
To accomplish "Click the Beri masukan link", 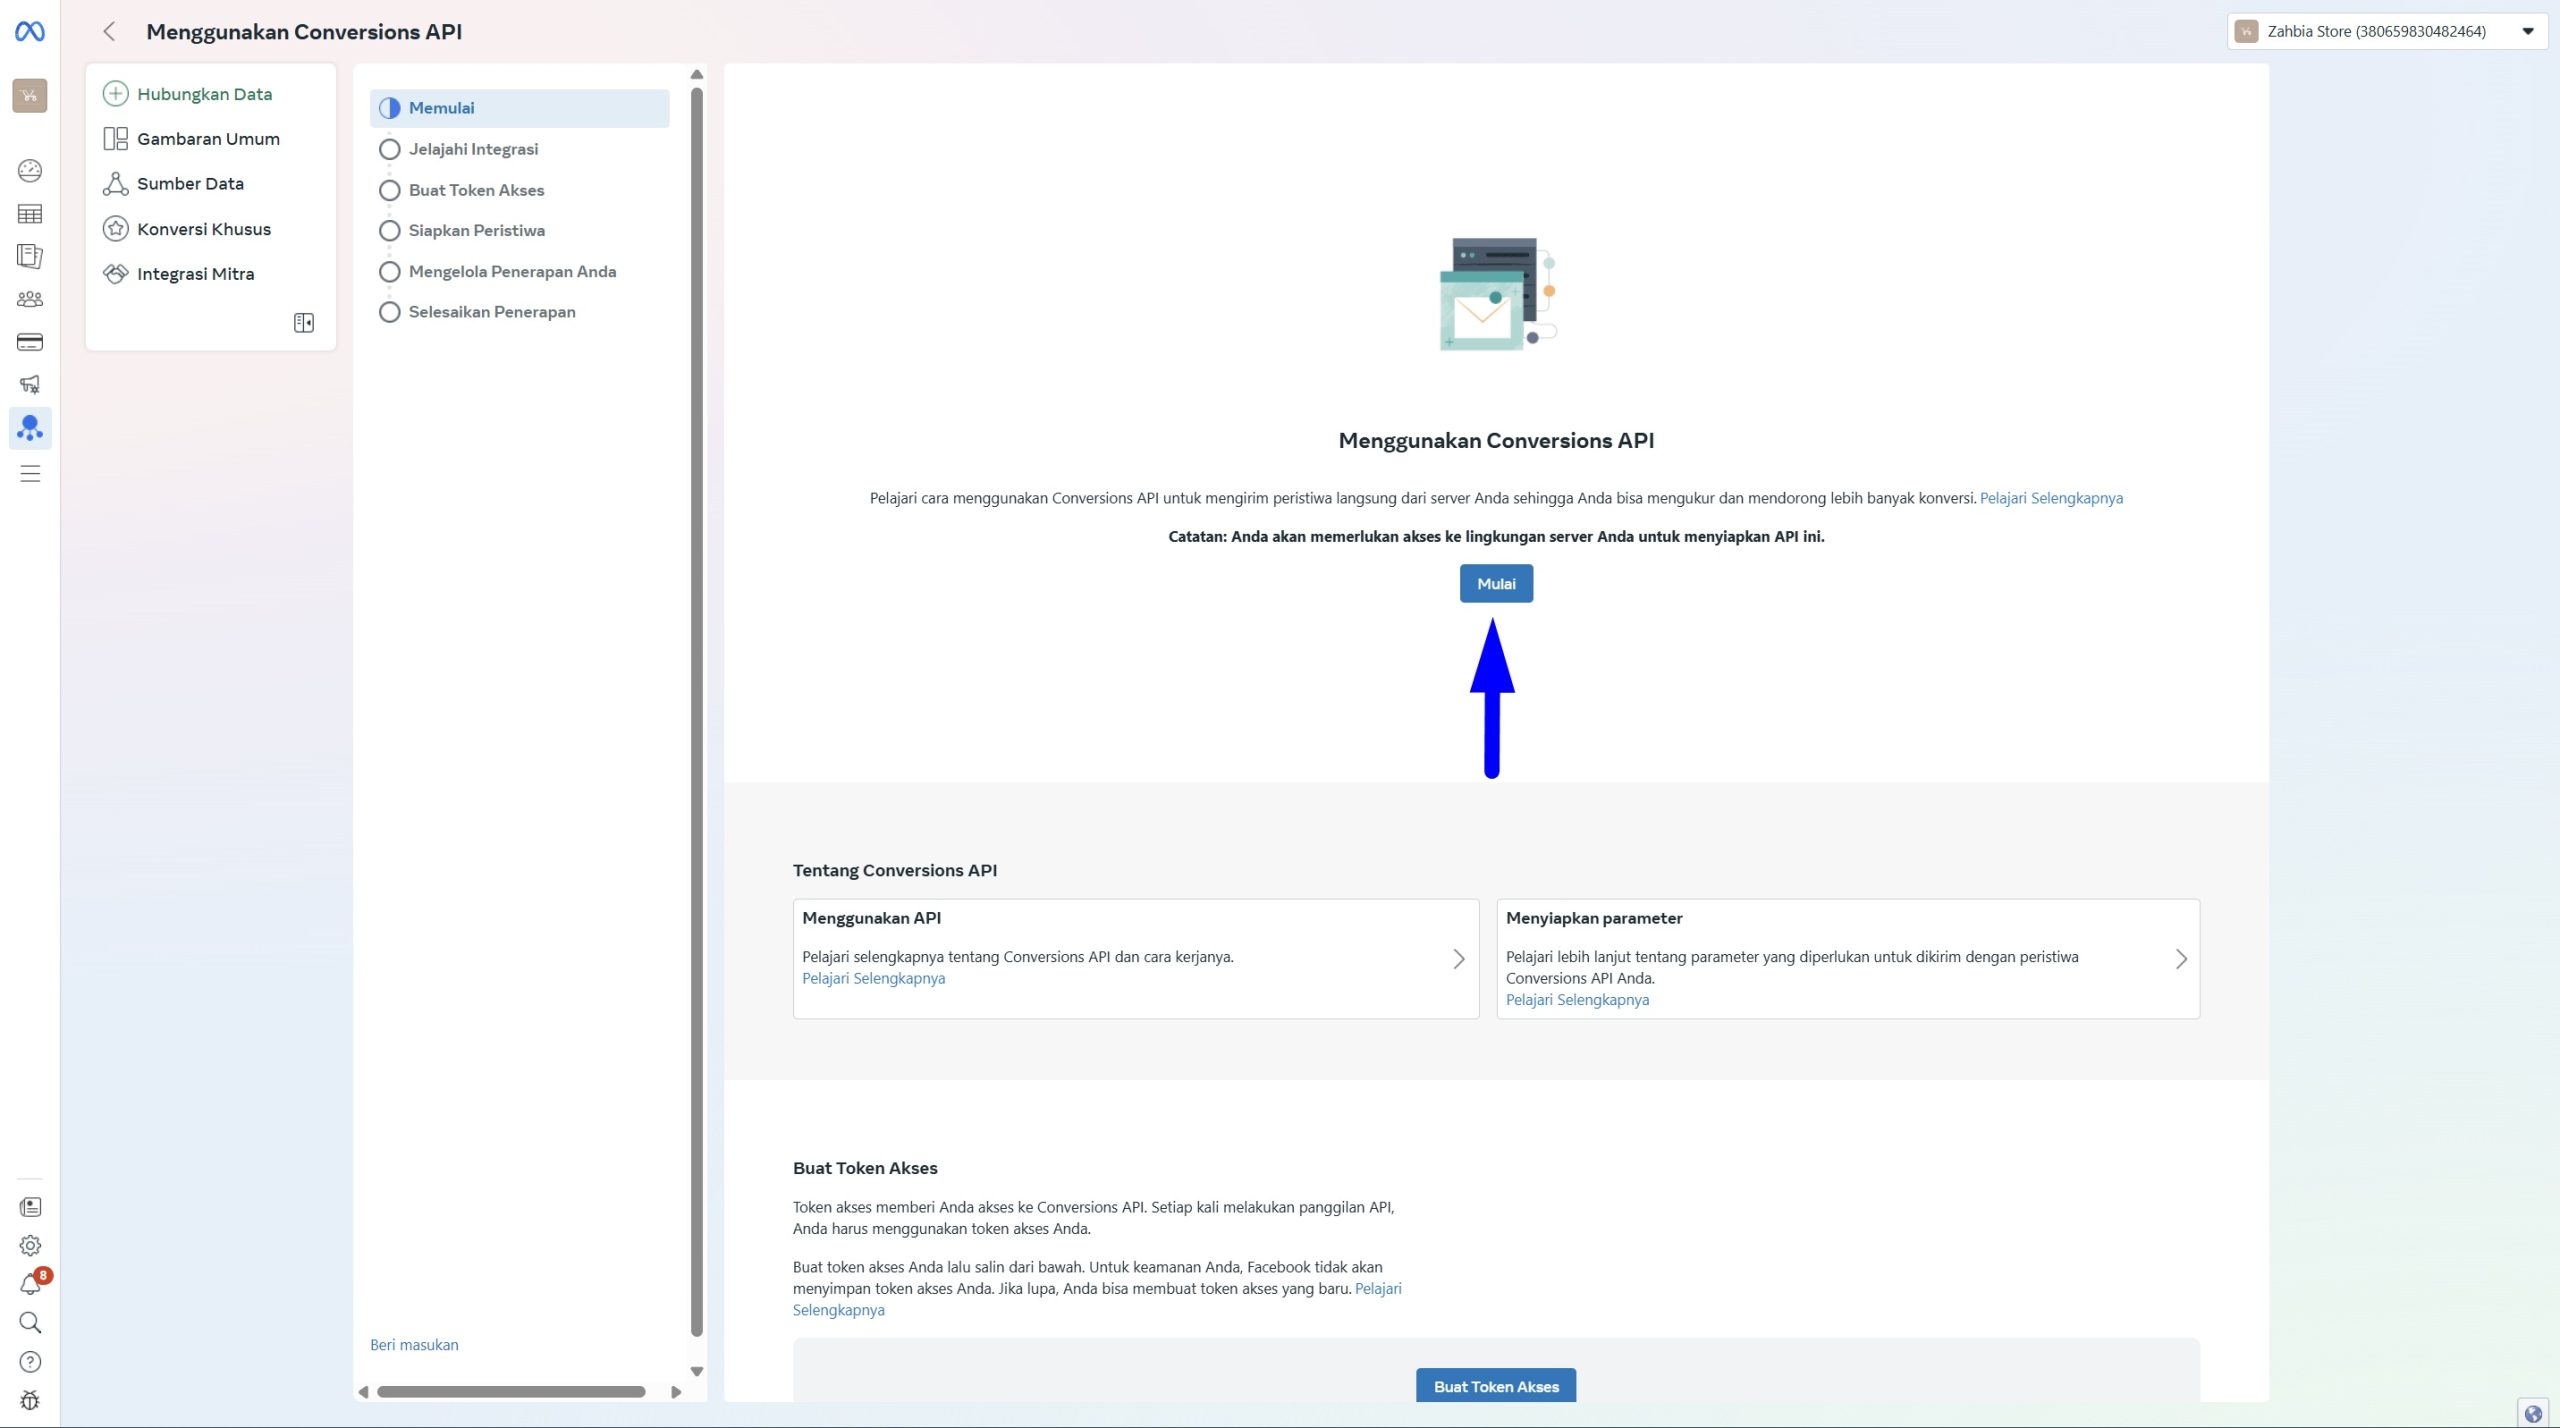I will (x=414, y=1345).
